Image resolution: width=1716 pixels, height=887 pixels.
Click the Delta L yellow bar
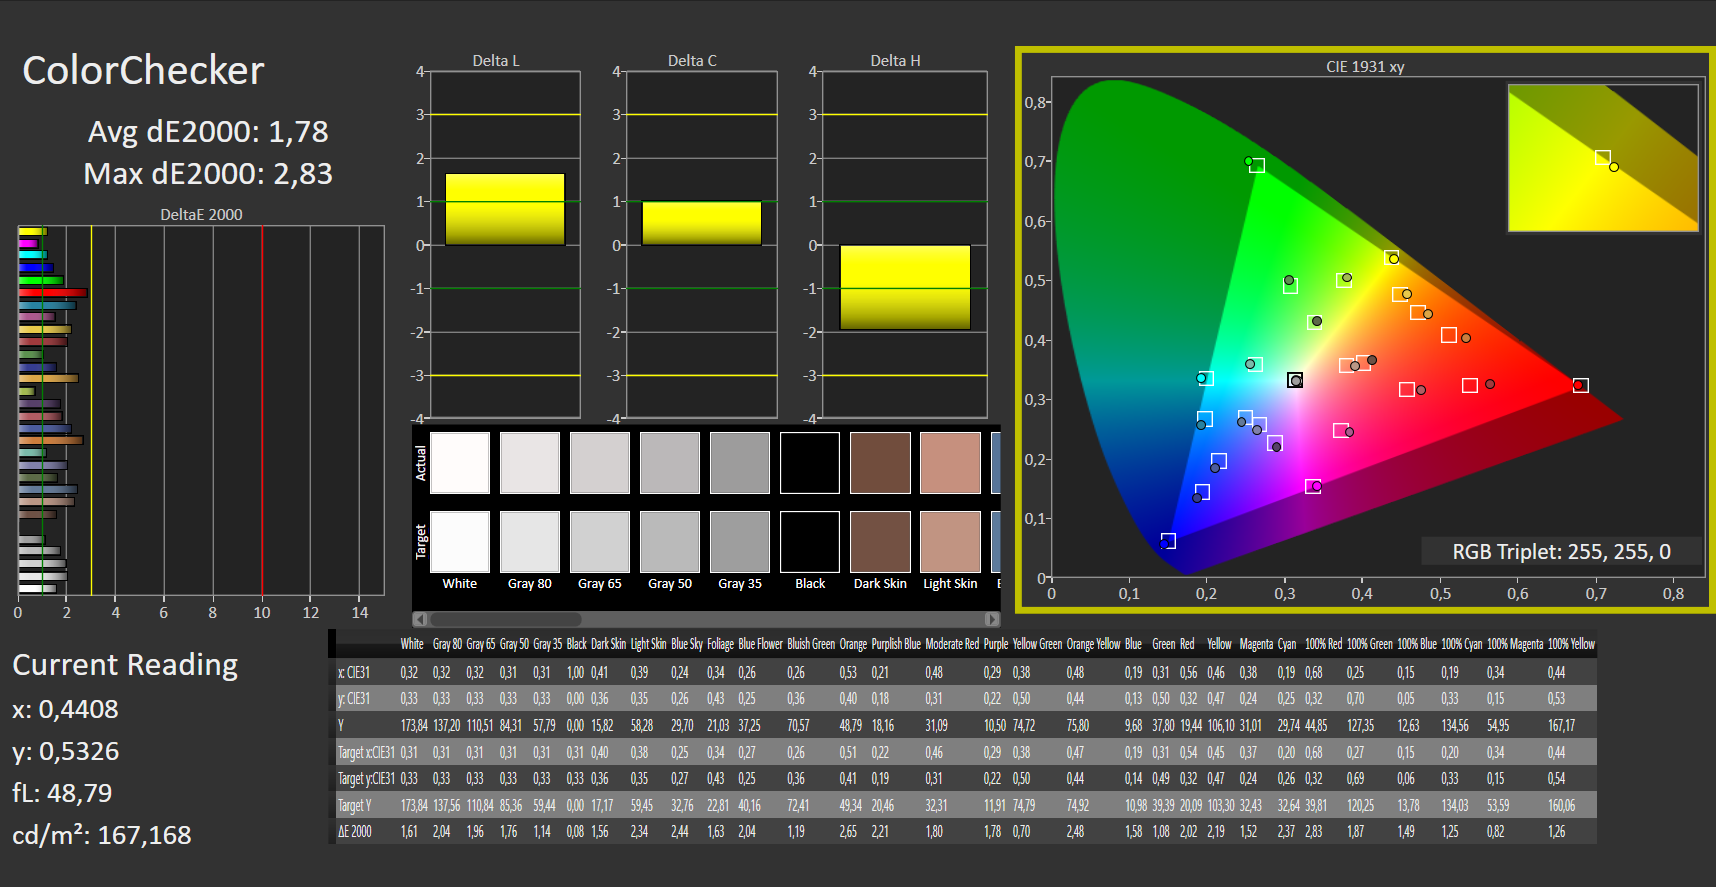(x=505, y=209)
